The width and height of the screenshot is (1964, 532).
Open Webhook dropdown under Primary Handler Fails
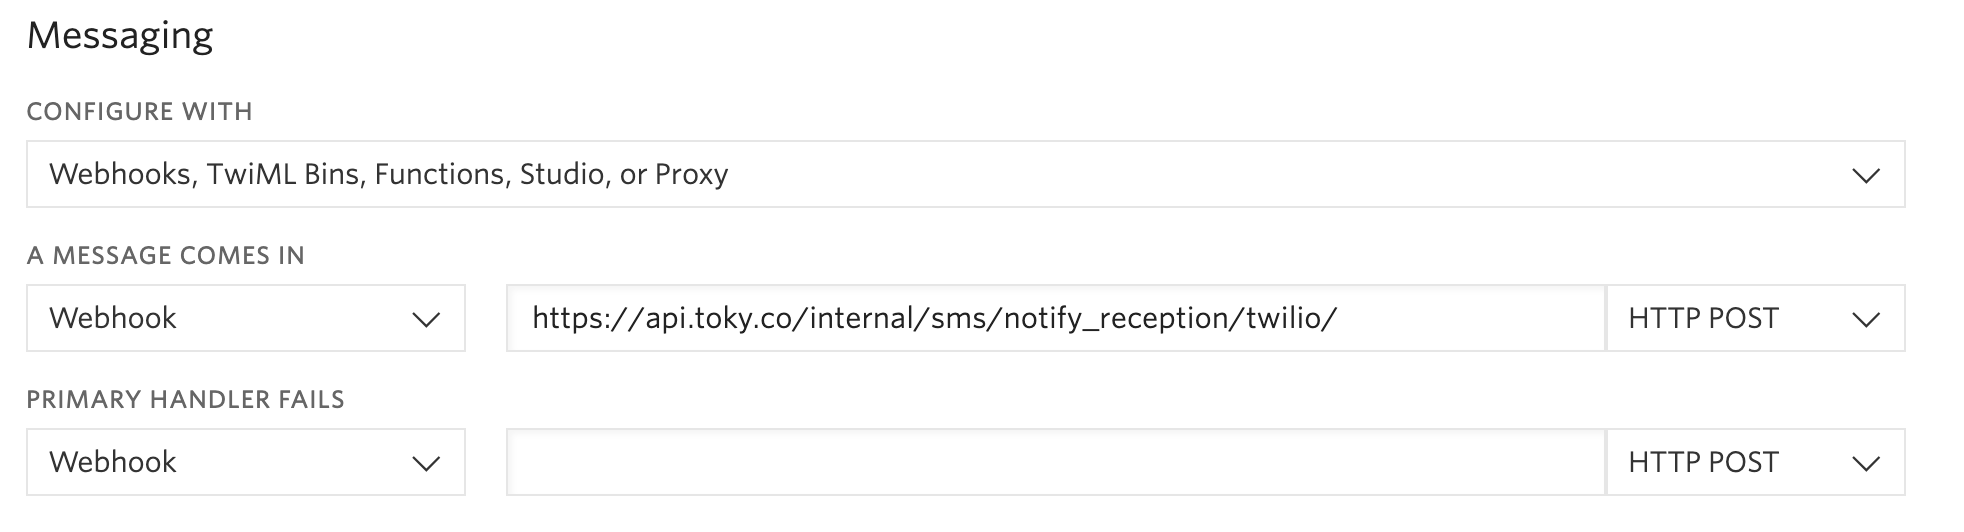pyautogui.click(x=245, y=462)
